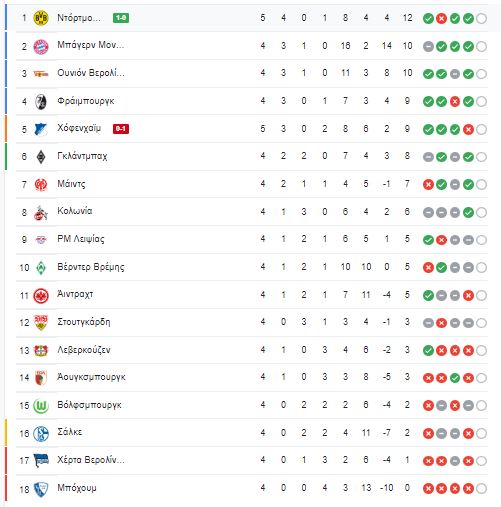
Task: Click the Eintracht Frankfurt eagle crest
Action: [x=41, y=295]
